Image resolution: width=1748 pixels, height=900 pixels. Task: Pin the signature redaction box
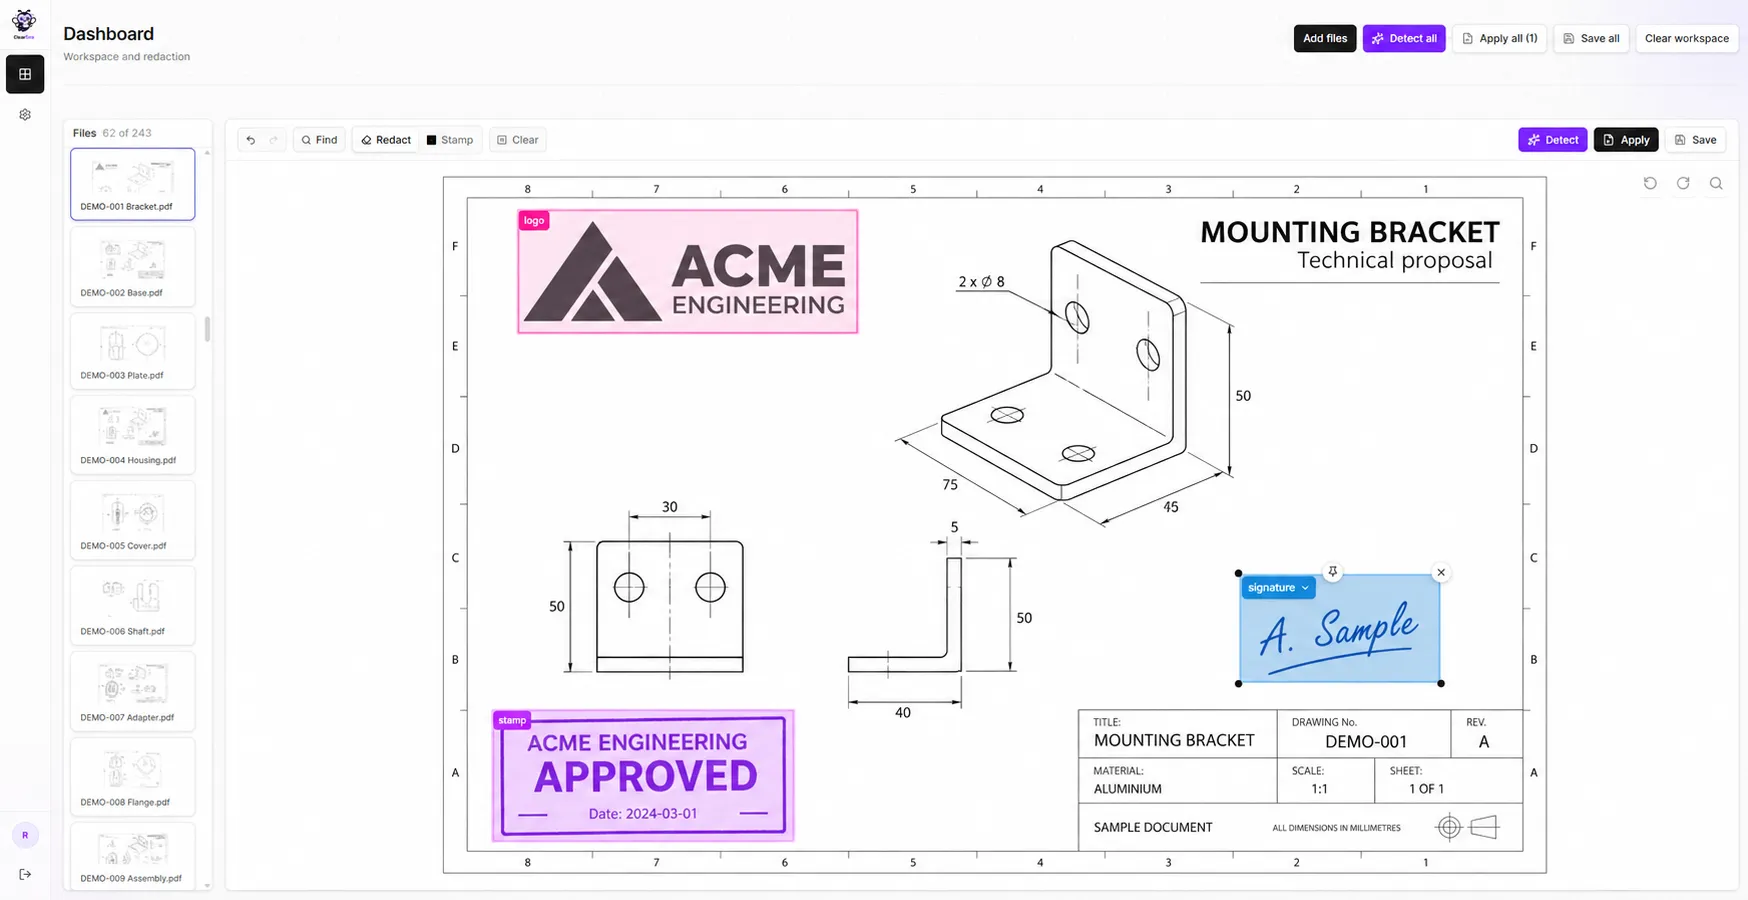click(1332, 572)
